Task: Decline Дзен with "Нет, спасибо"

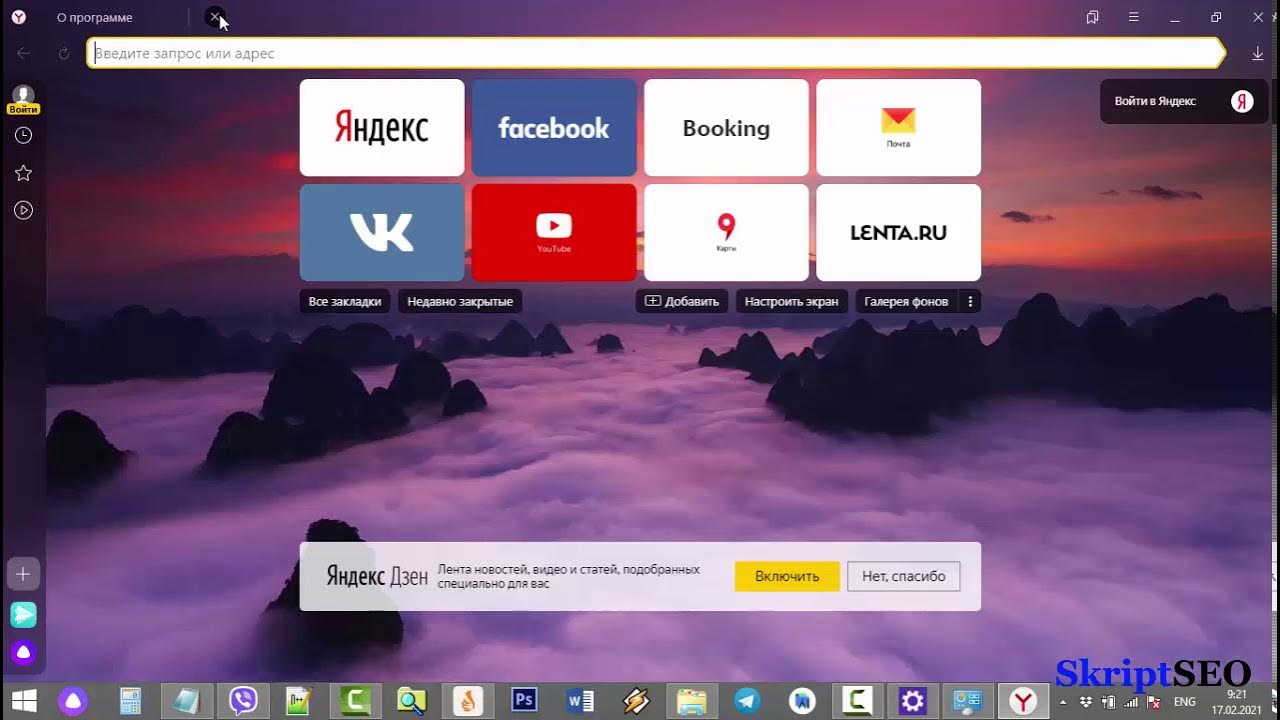Action: pyautogui.click(x=904, y=576)
